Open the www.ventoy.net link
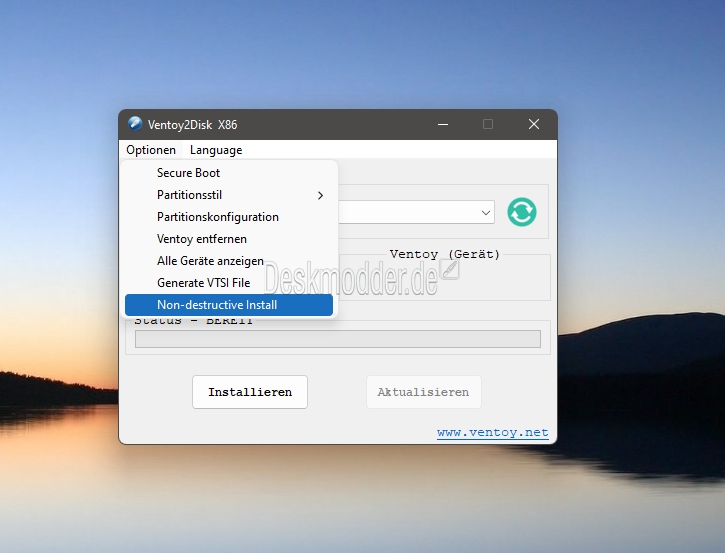Image resolution: width=725 pixels, height=553 pixels. 492,433
